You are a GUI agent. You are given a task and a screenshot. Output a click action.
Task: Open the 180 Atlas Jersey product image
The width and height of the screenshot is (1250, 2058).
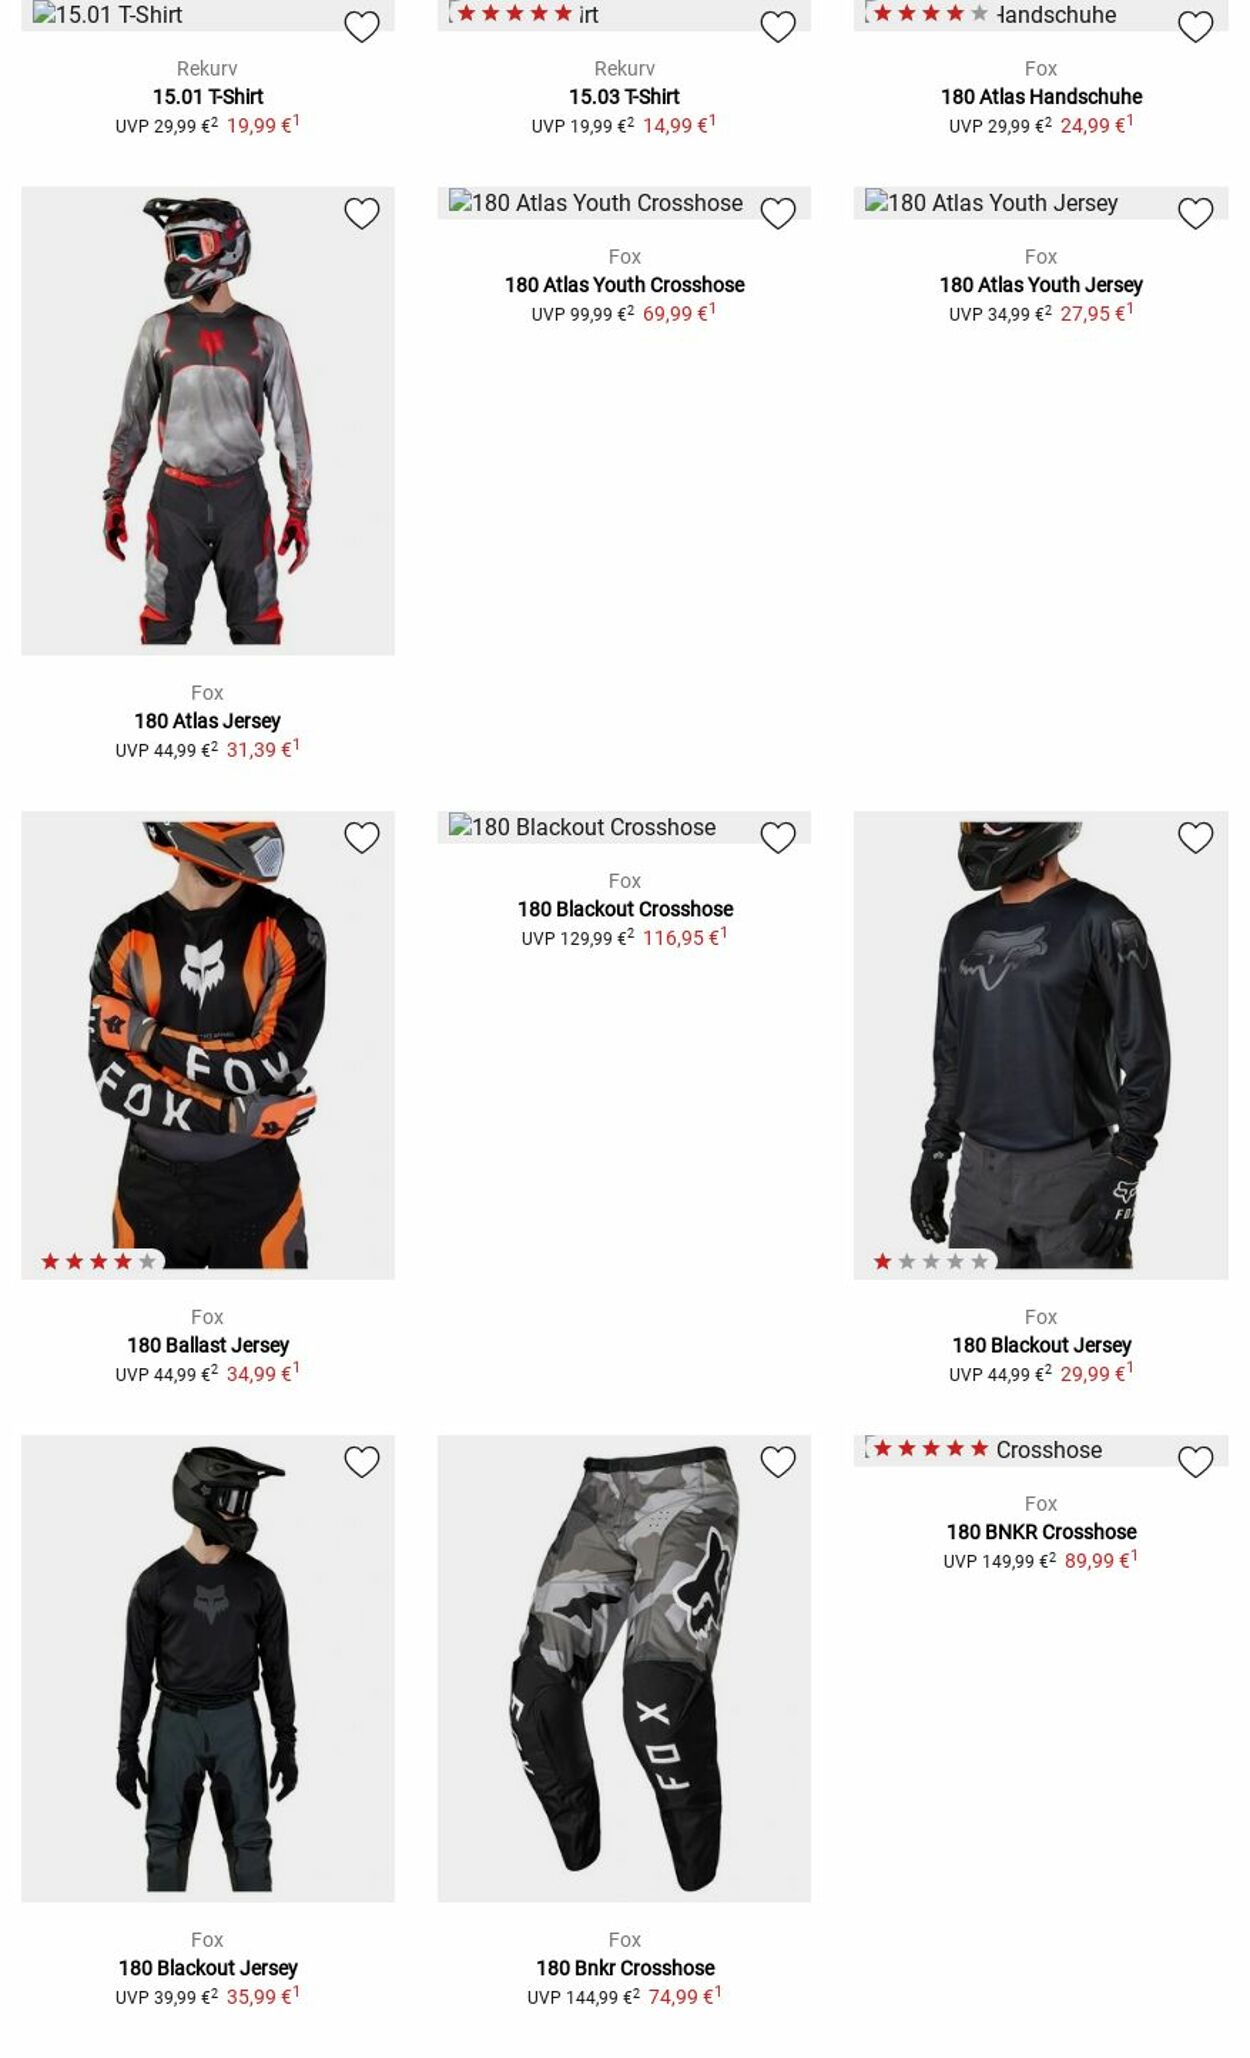(x=208, y=421)
